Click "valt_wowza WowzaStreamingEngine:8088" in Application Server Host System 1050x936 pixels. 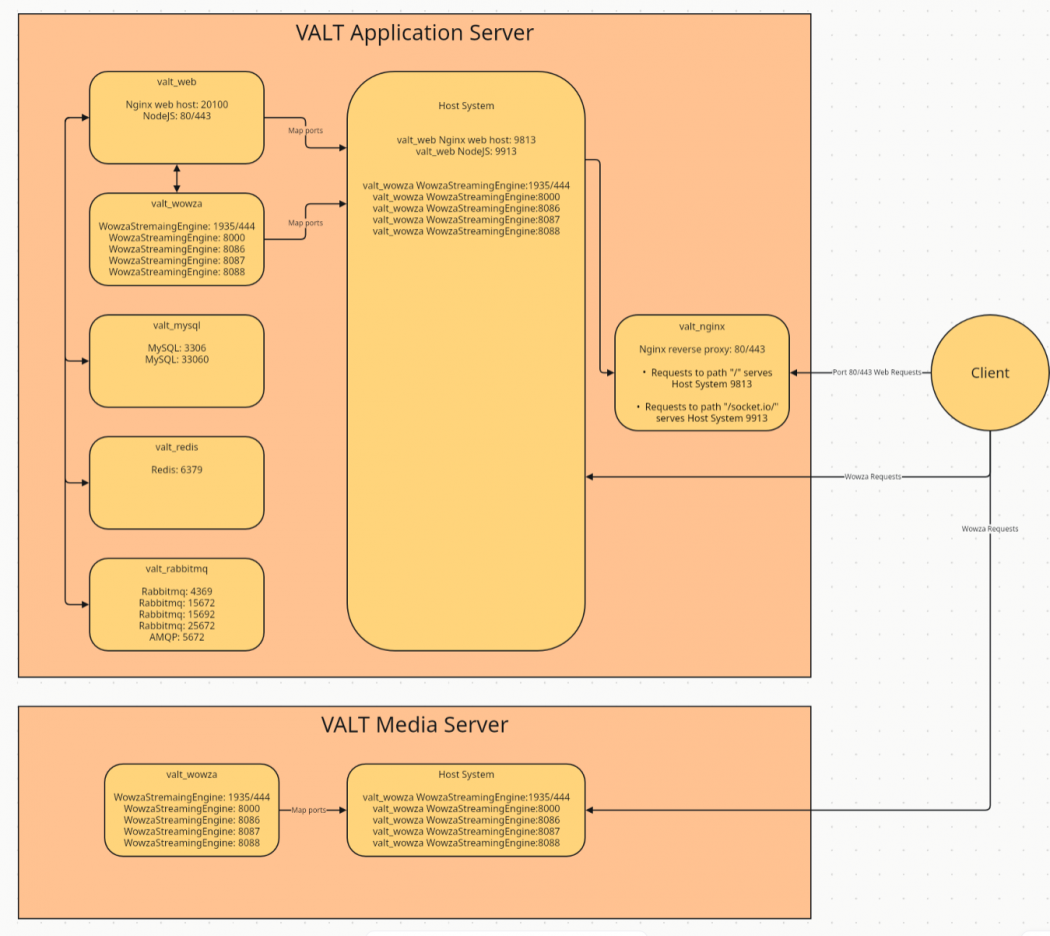click(466, 231)
